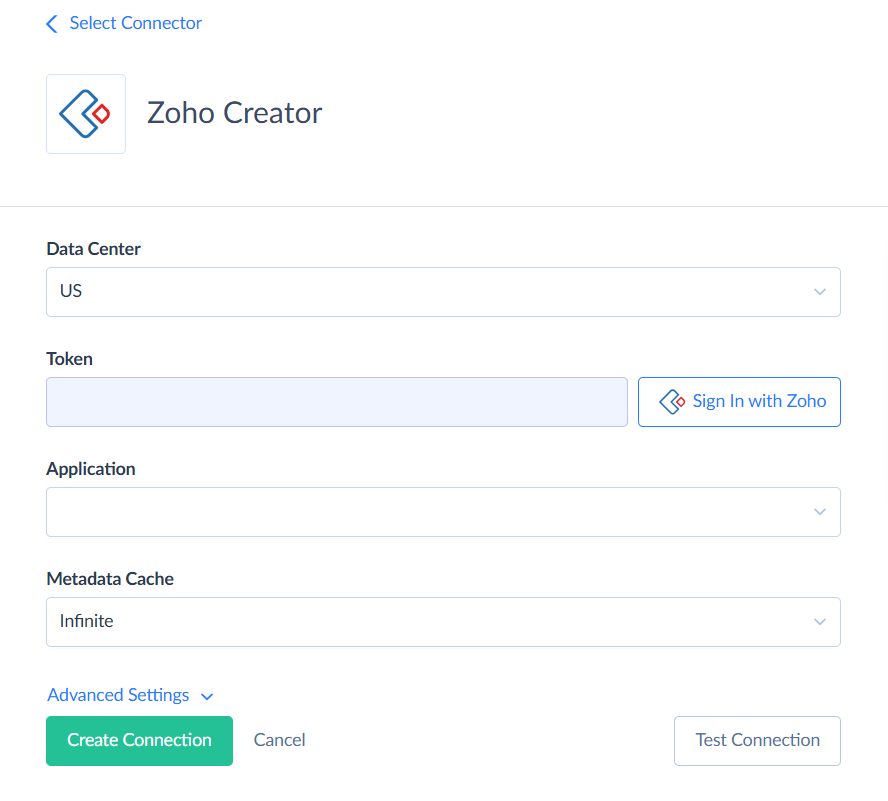Click the Sign In with Zoho button
The width and height of the screenshot is (888, 801).
[x=739, y=401]
